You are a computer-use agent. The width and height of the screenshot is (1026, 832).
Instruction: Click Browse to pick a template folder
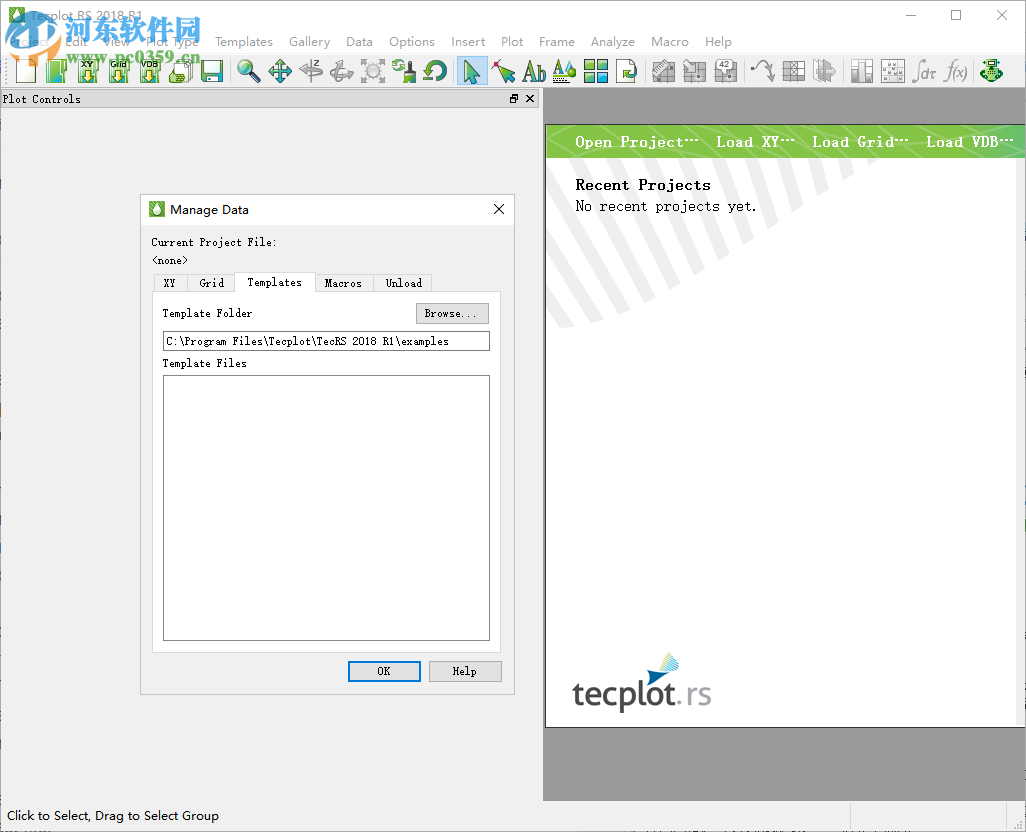tap(452, 313)
